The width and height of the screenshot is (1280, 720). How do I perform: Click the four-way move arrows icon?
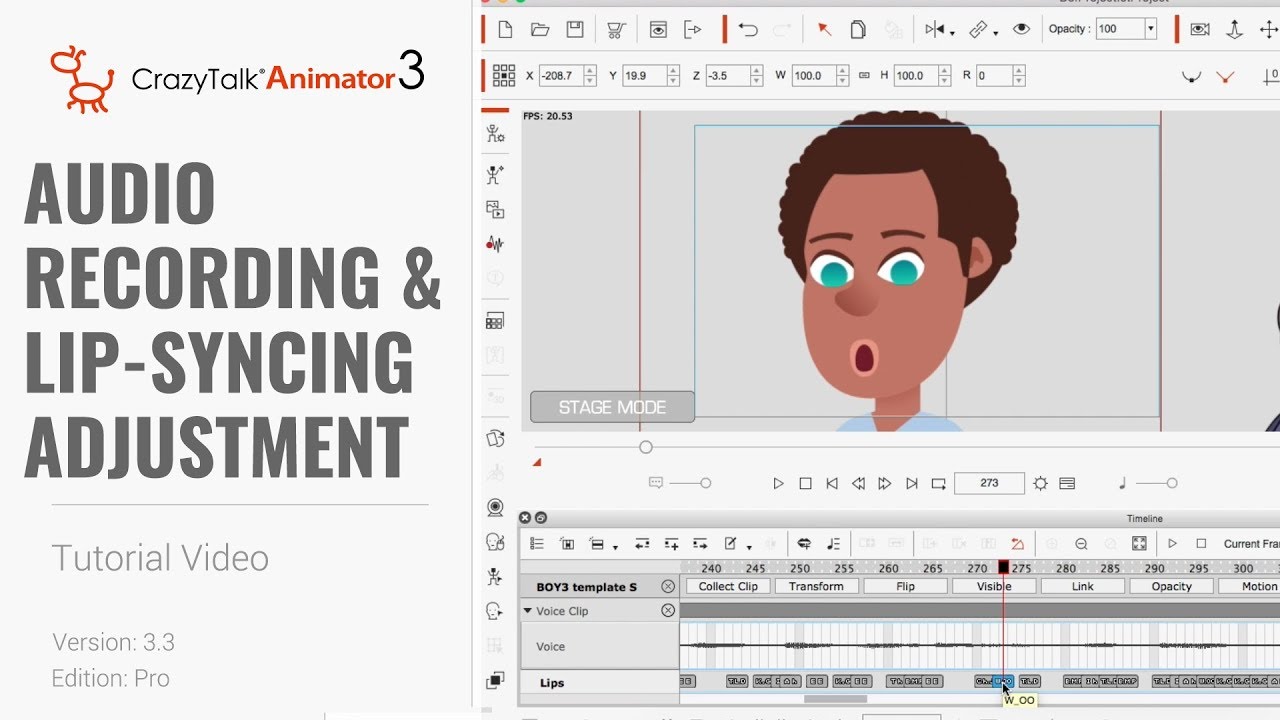tap(1268, 30)
